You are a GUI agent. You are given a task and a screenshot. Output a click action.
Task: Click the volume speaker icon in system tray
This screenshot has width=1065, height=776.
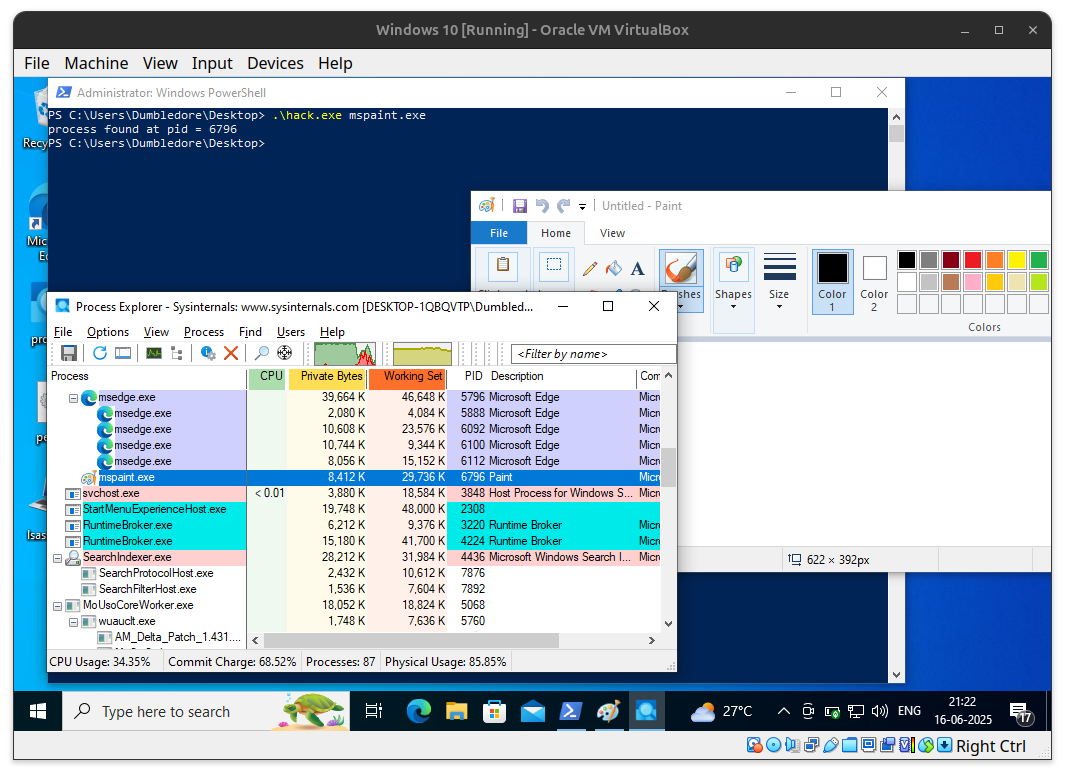click(x=880, y=711)
